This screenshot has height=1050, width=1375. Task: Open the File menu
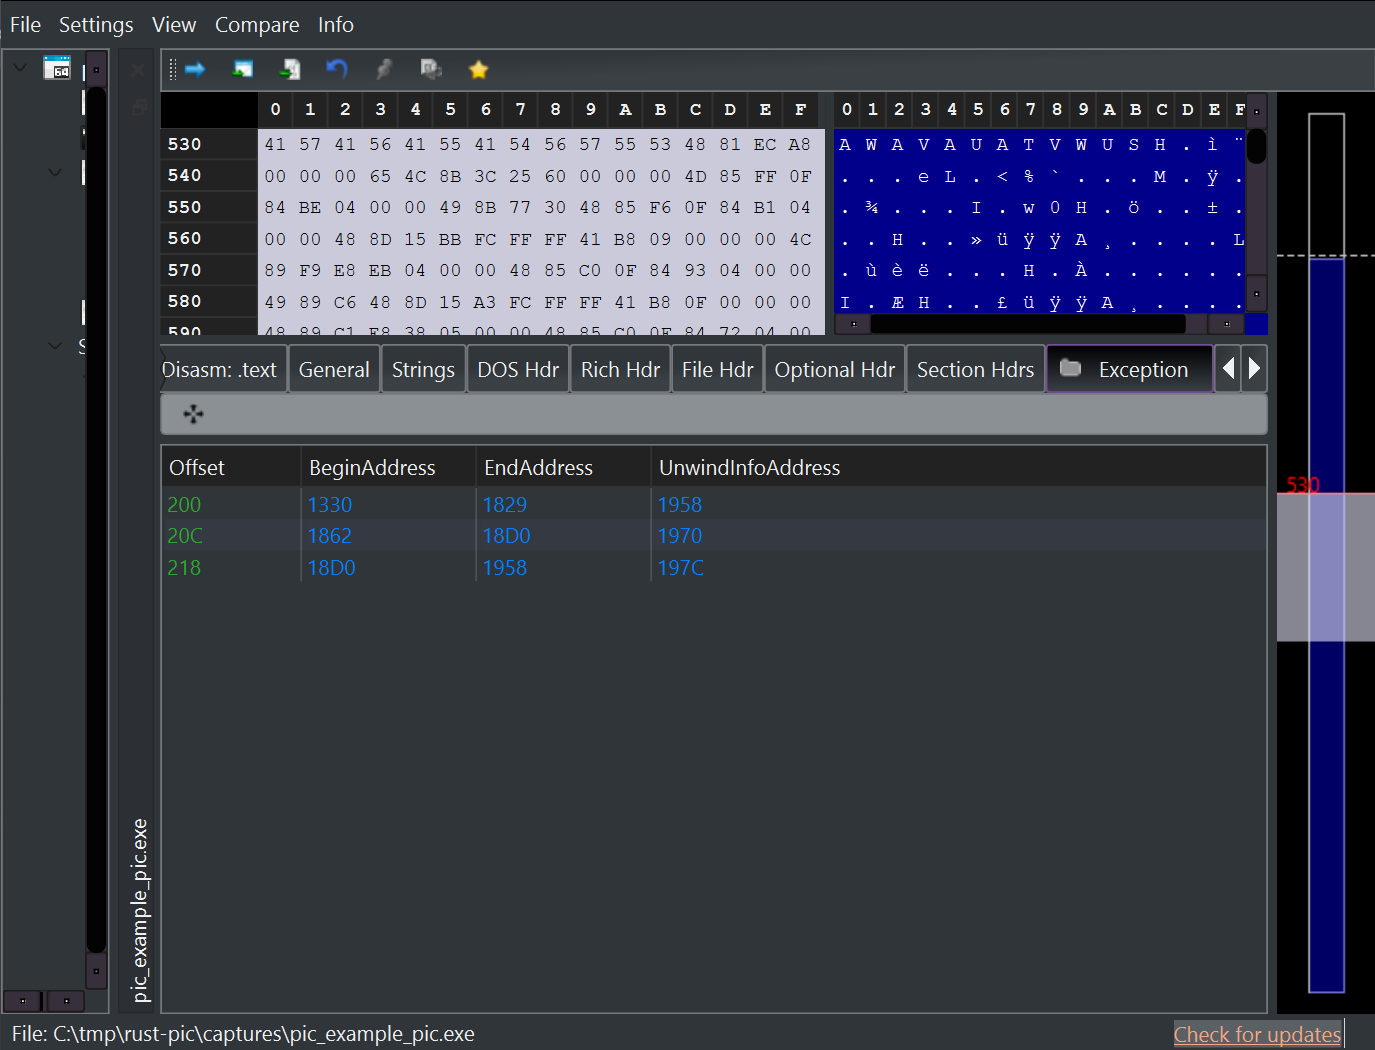[25, 25]
